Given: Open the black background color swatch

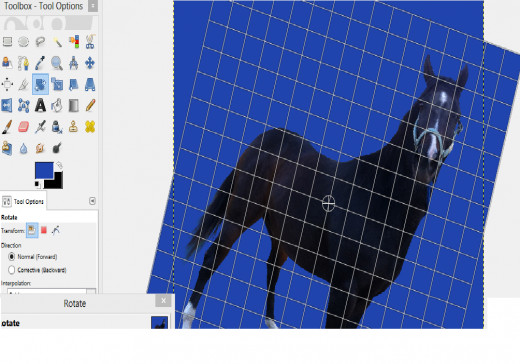Looking at the screenshot, I should [x=57, y=183].
